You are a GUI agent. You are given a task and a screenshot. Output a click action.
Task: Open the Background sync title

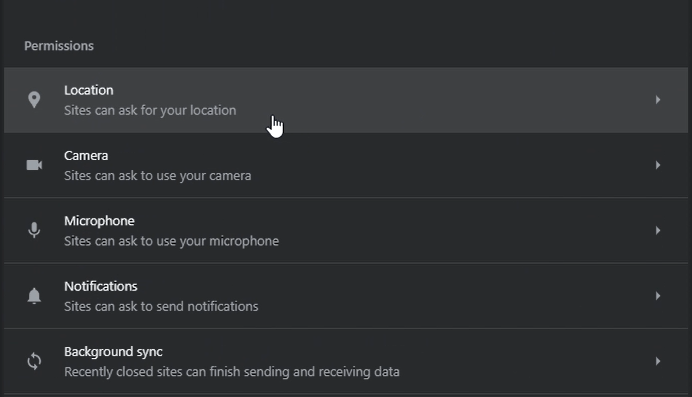click(113, 352)
